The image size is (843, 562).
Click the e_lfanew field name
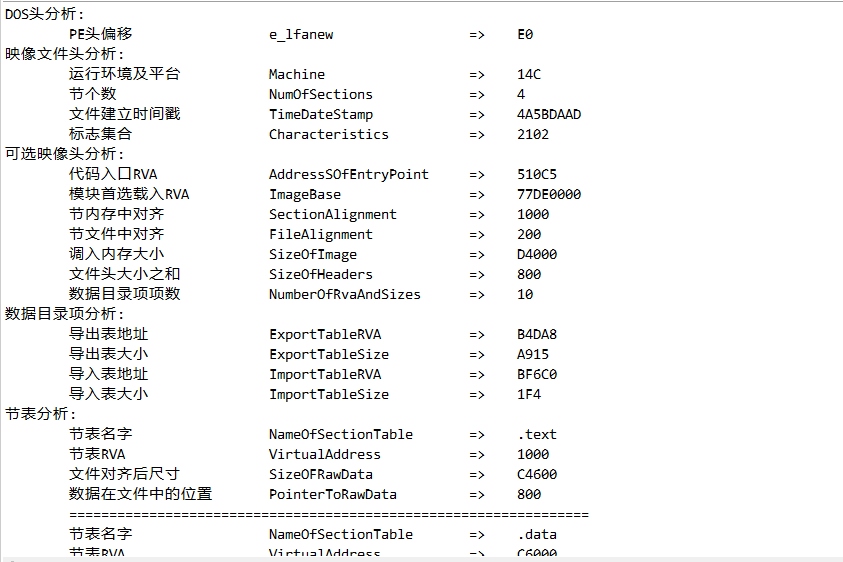pyautogui.click(x=301, y=34)
